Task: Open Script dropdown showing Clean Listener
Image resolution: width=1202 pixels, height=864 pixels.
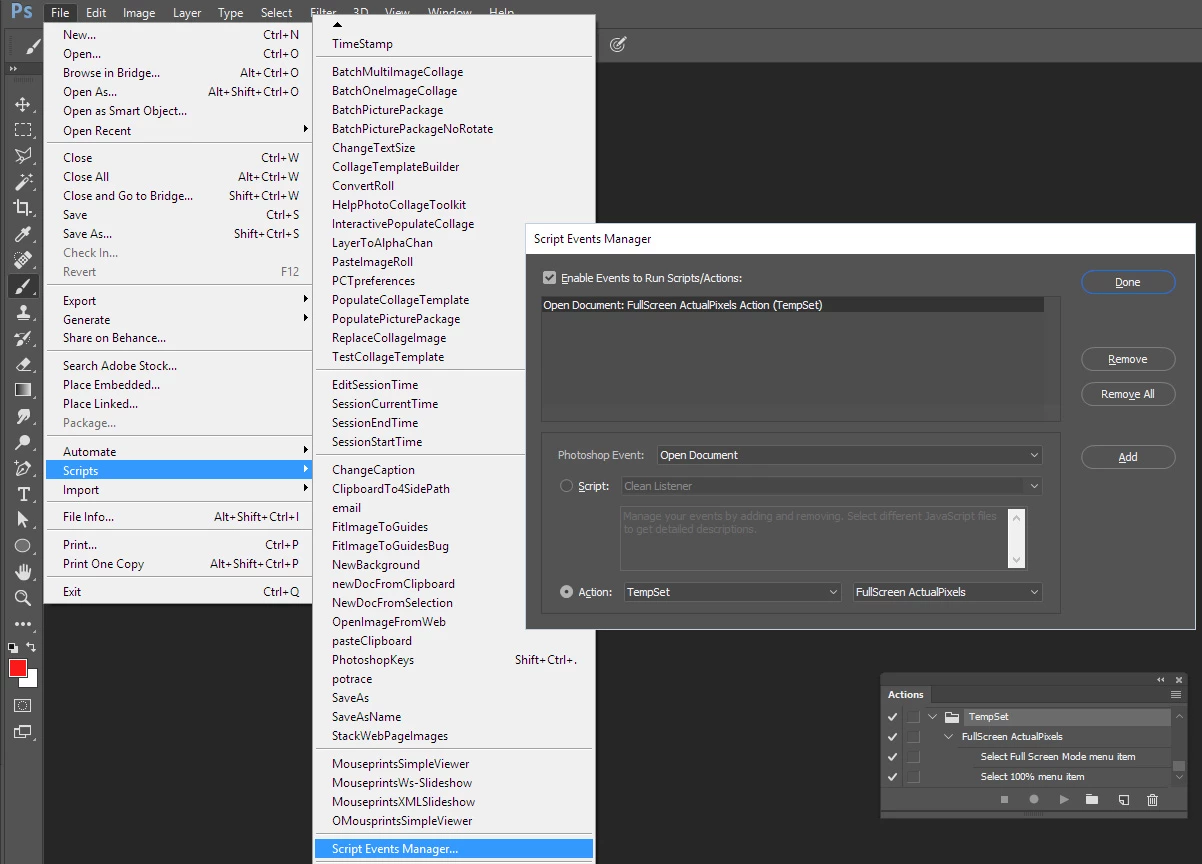Action: [832, 486]
